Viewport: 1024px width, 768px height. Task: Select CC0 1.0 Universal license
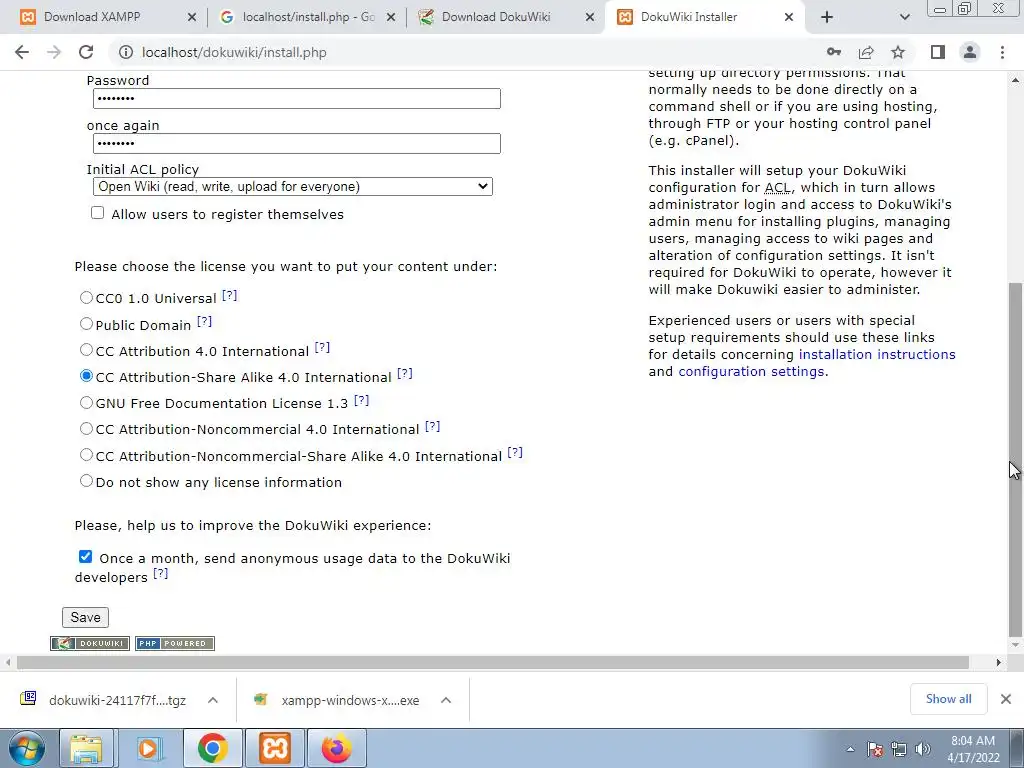coord(86,297)
